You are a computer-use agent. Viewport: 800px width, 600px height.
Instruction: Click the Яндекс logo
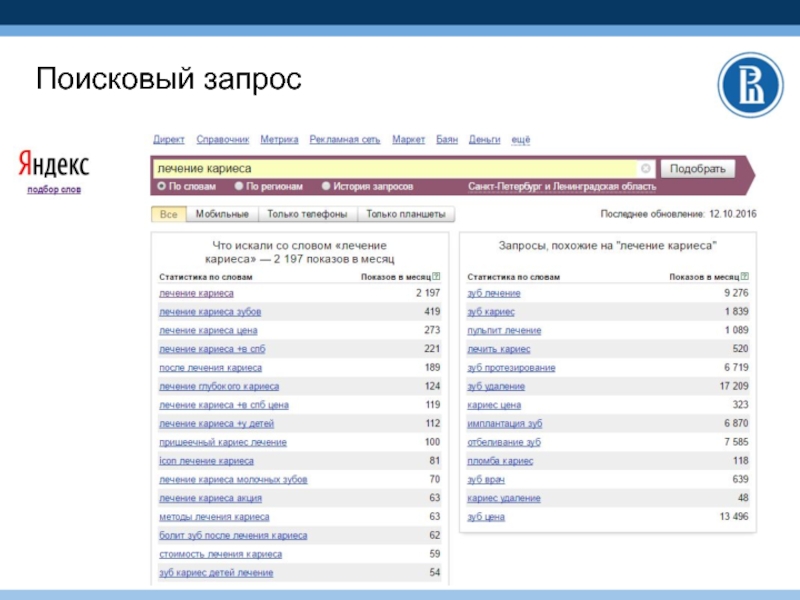[54, 163]
